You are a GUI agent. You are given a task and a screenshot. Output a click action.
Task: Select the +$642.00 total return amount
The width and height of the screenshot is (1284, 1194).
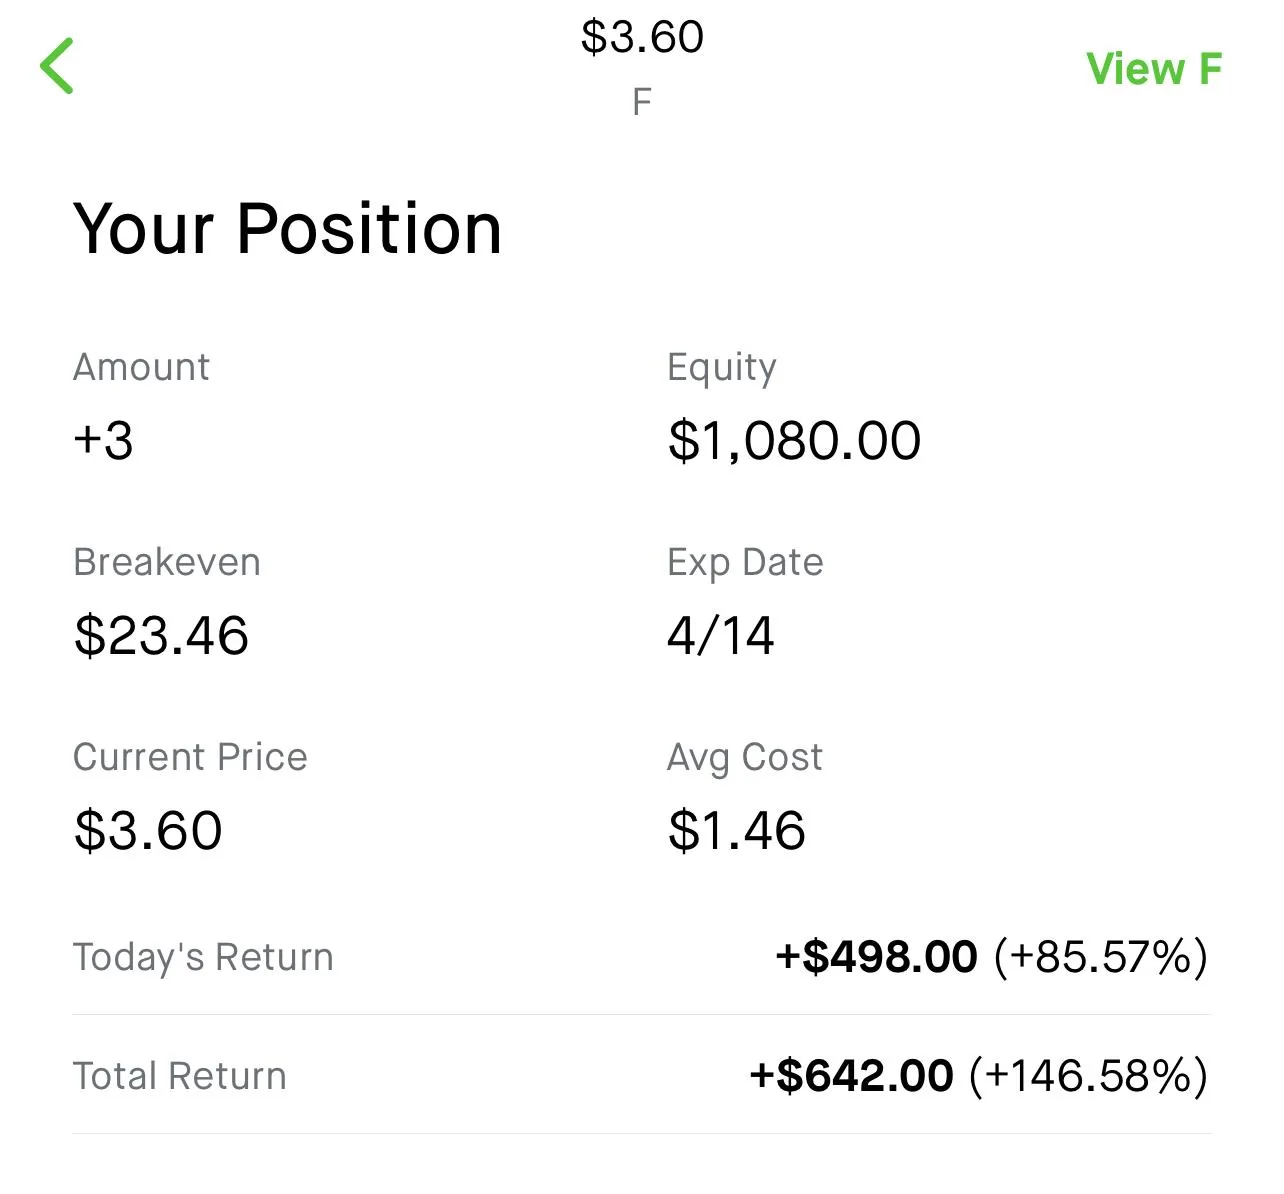point(851,1076)
